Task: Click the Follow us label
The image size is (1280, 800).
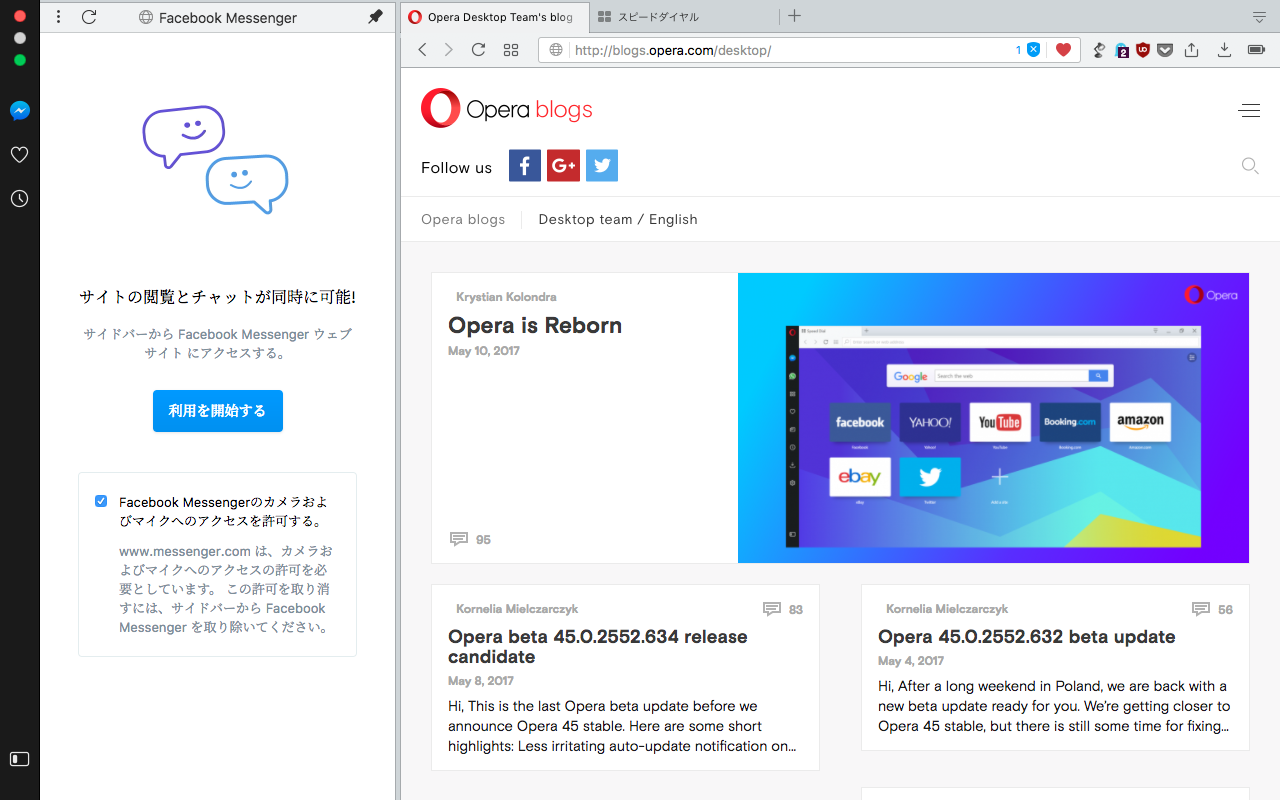Action: pyautogui.click(x=457, y=168)
